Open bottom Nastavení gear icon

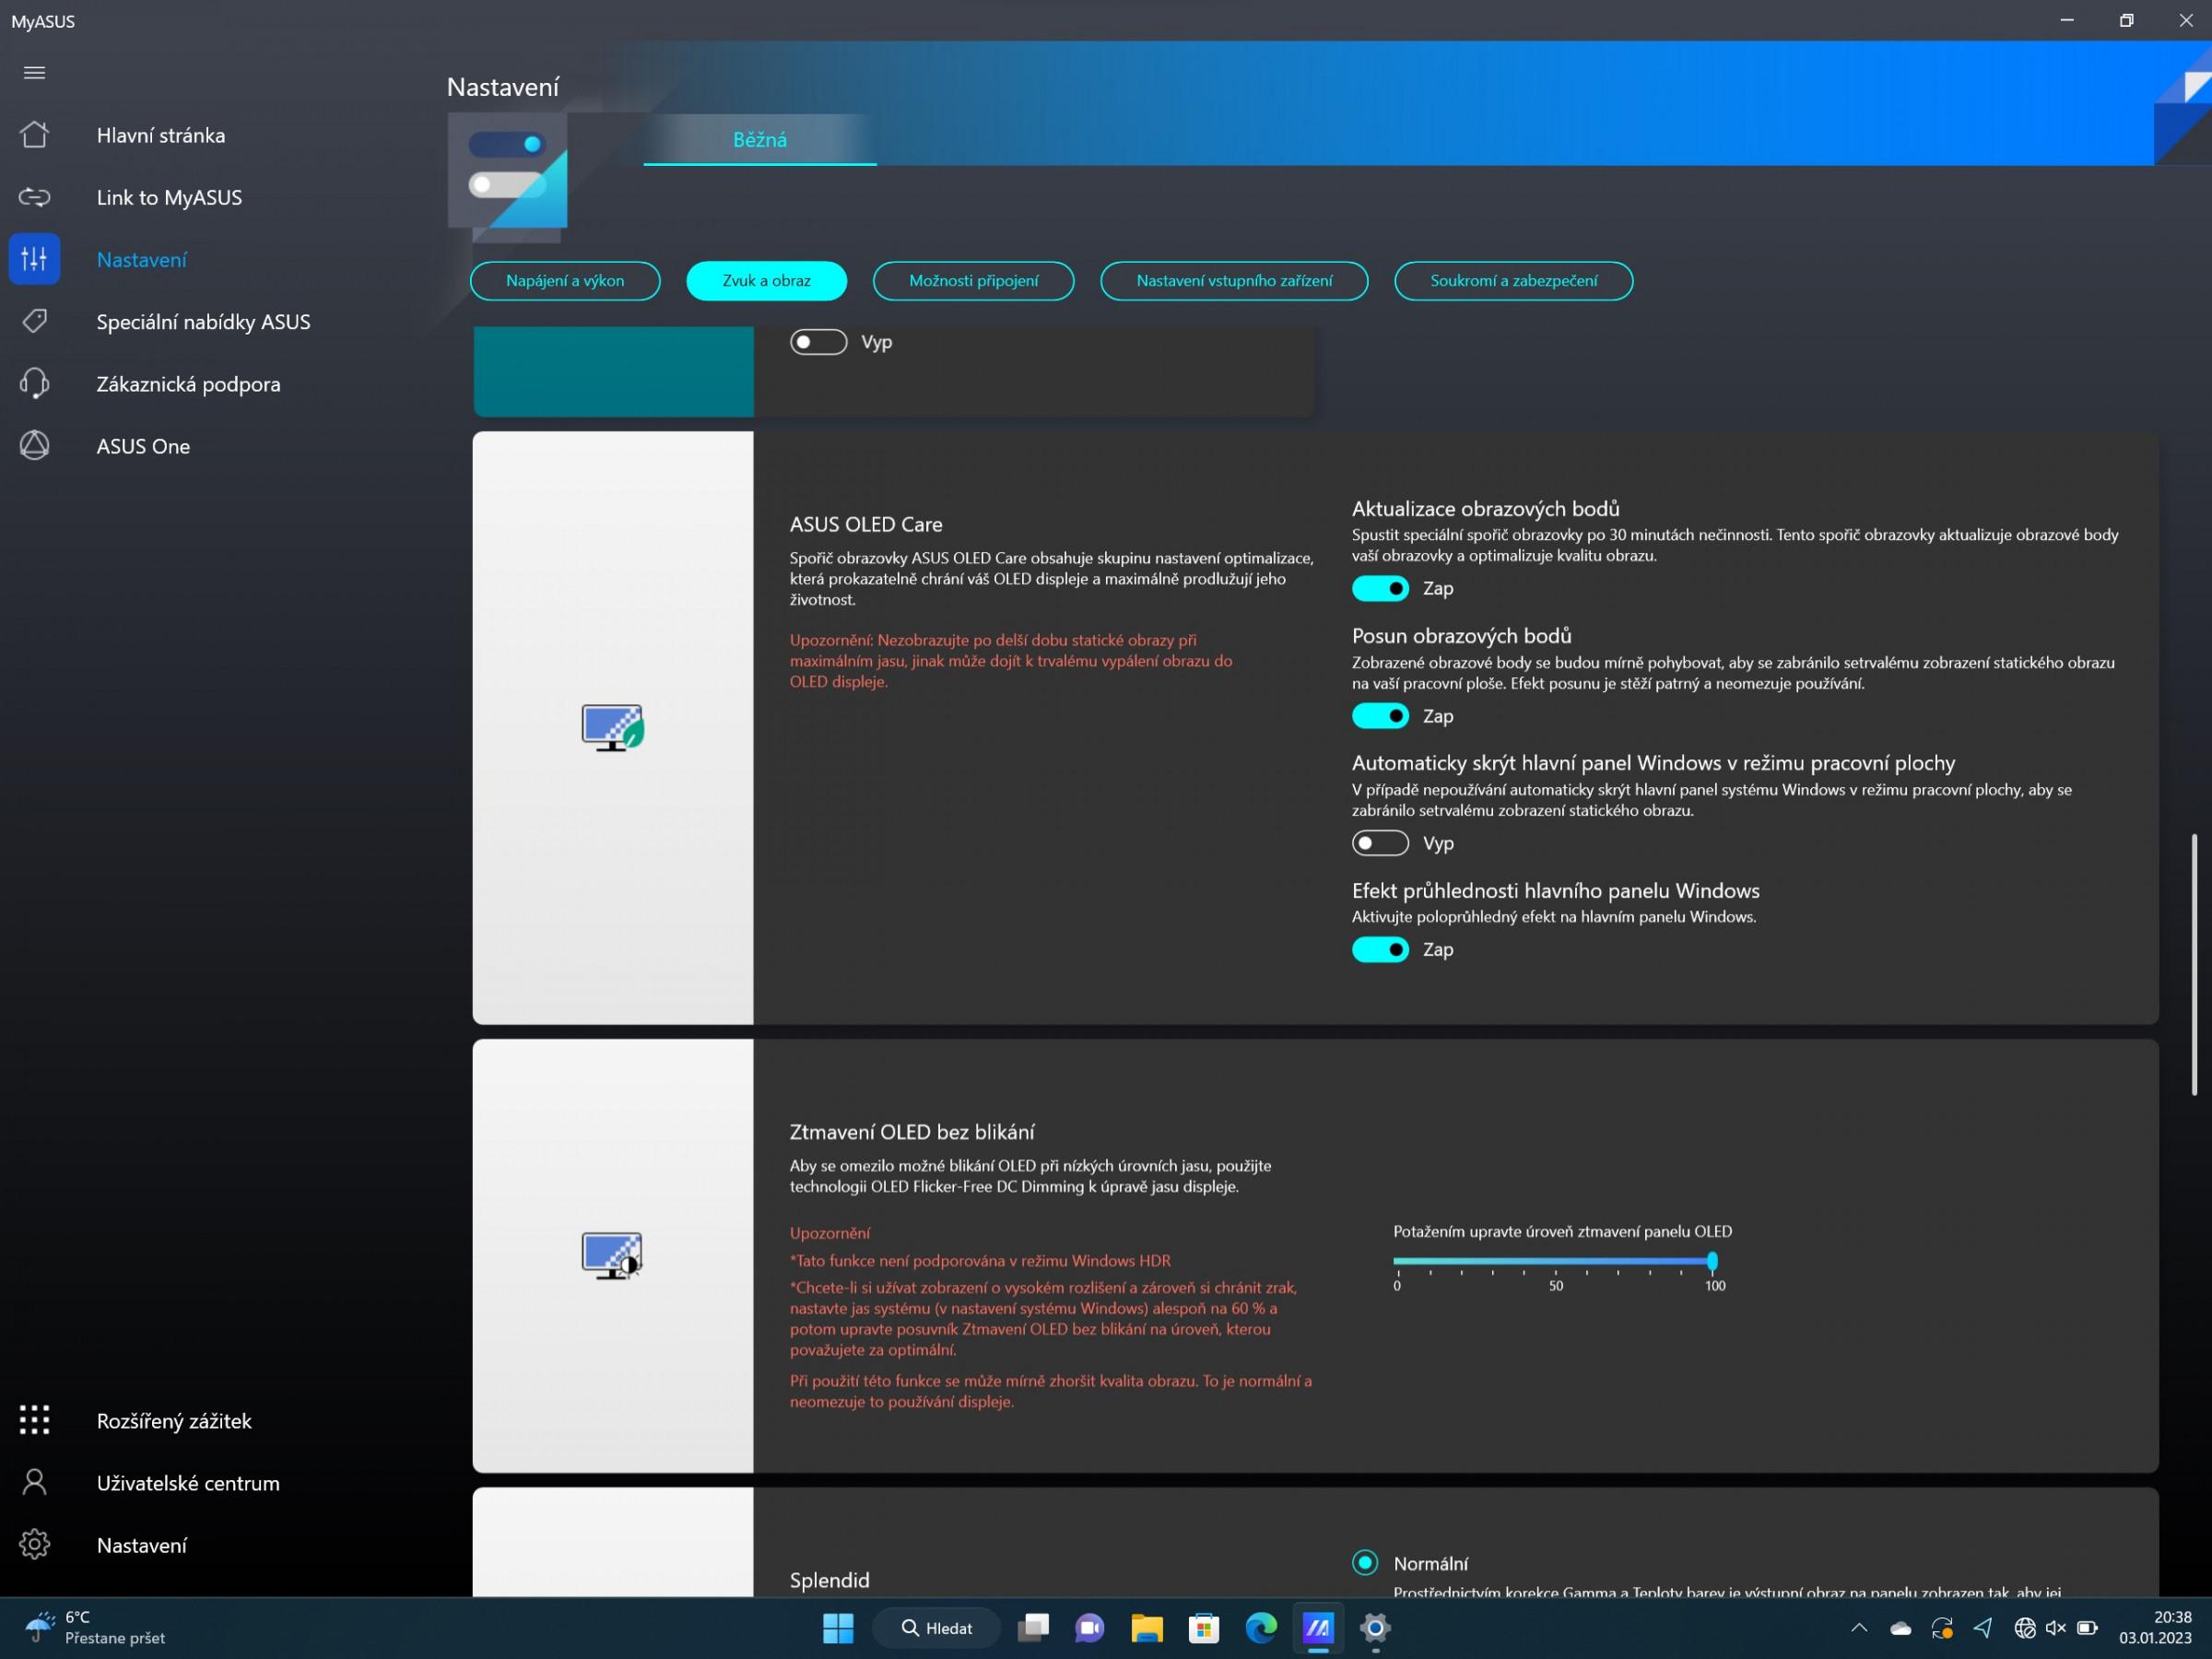point(34,1544)
